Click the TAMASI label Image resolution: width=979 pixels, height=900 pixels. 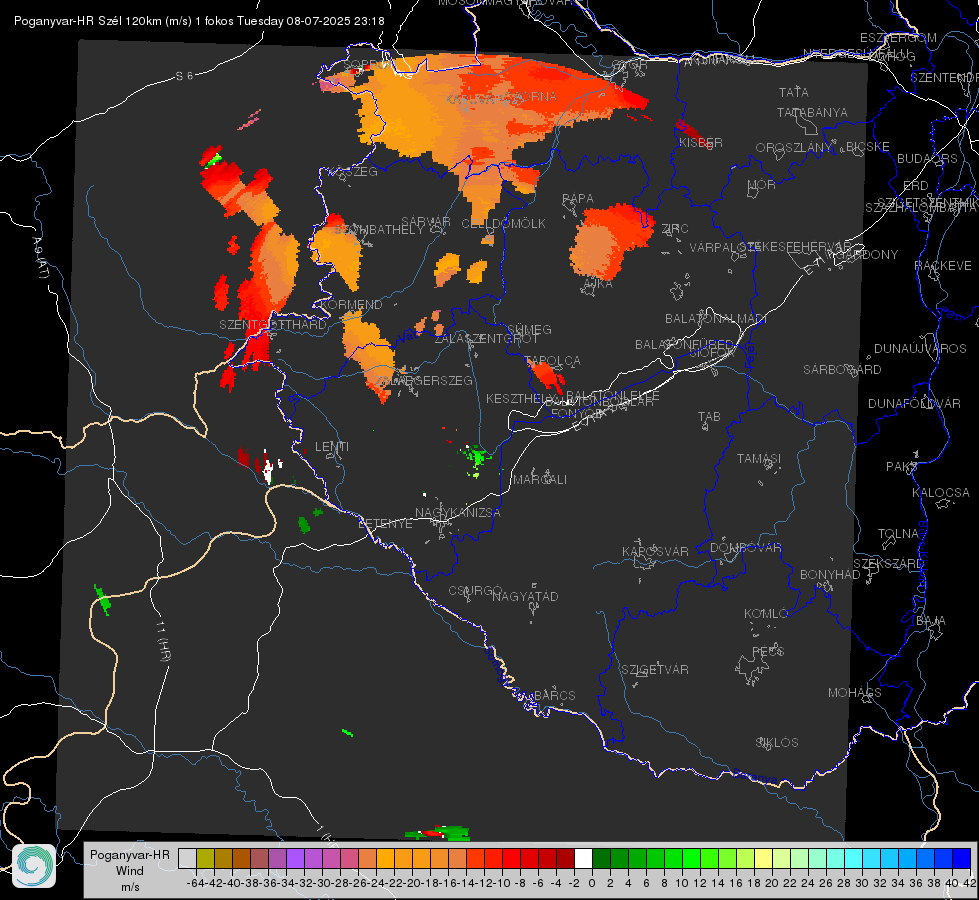[x=759, y=458]
